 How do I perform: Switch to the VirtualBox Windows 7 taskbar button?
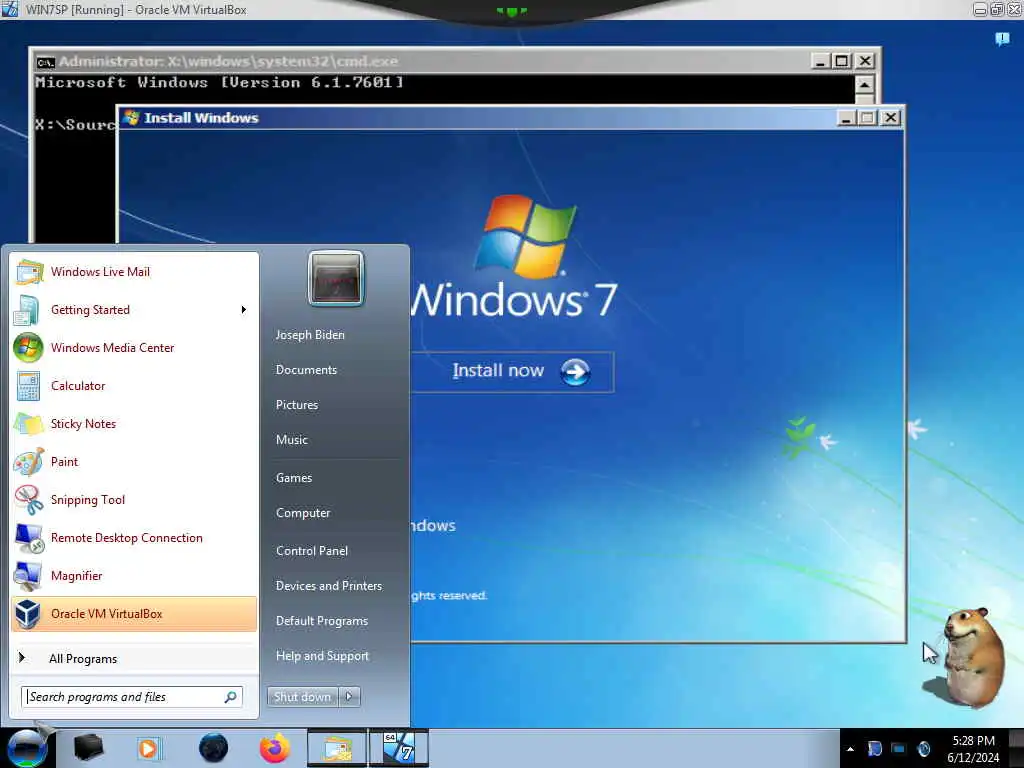coord(399,748)
